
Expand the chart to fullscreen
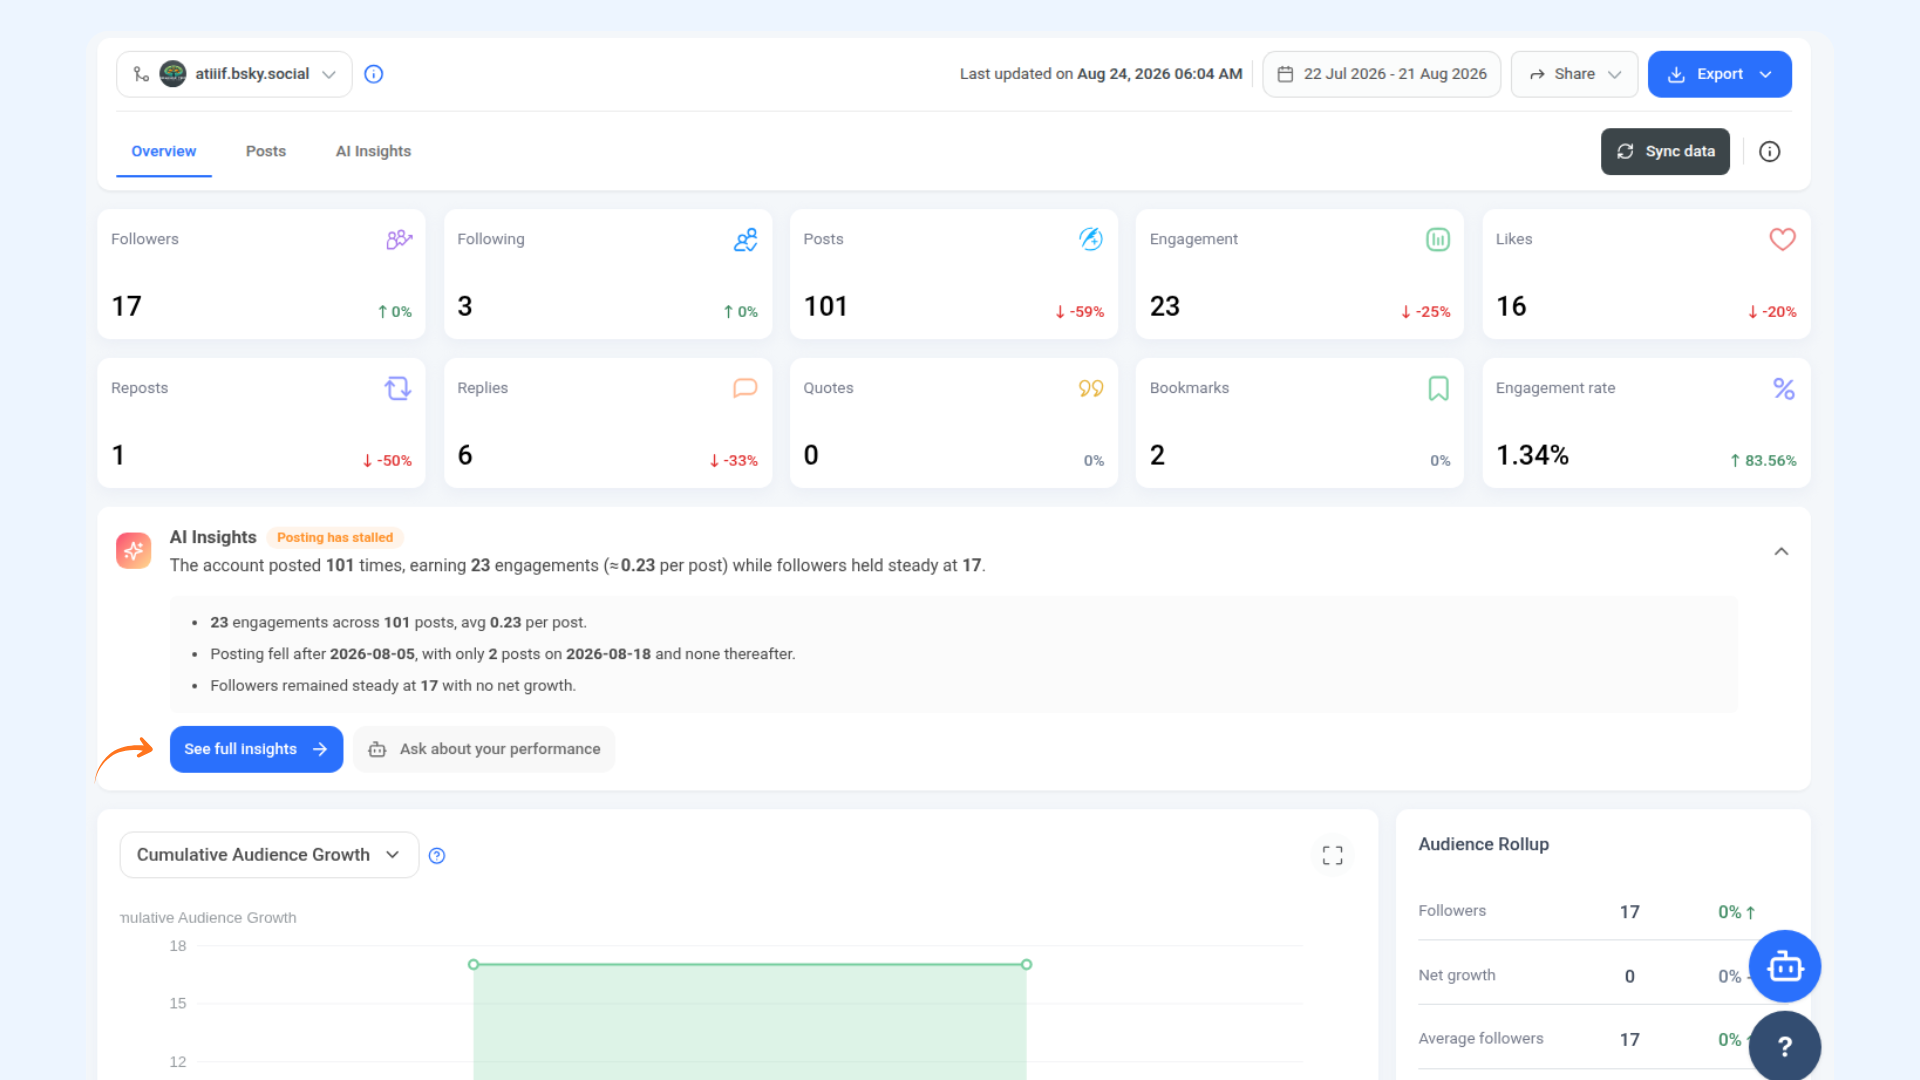point(1332,855)
